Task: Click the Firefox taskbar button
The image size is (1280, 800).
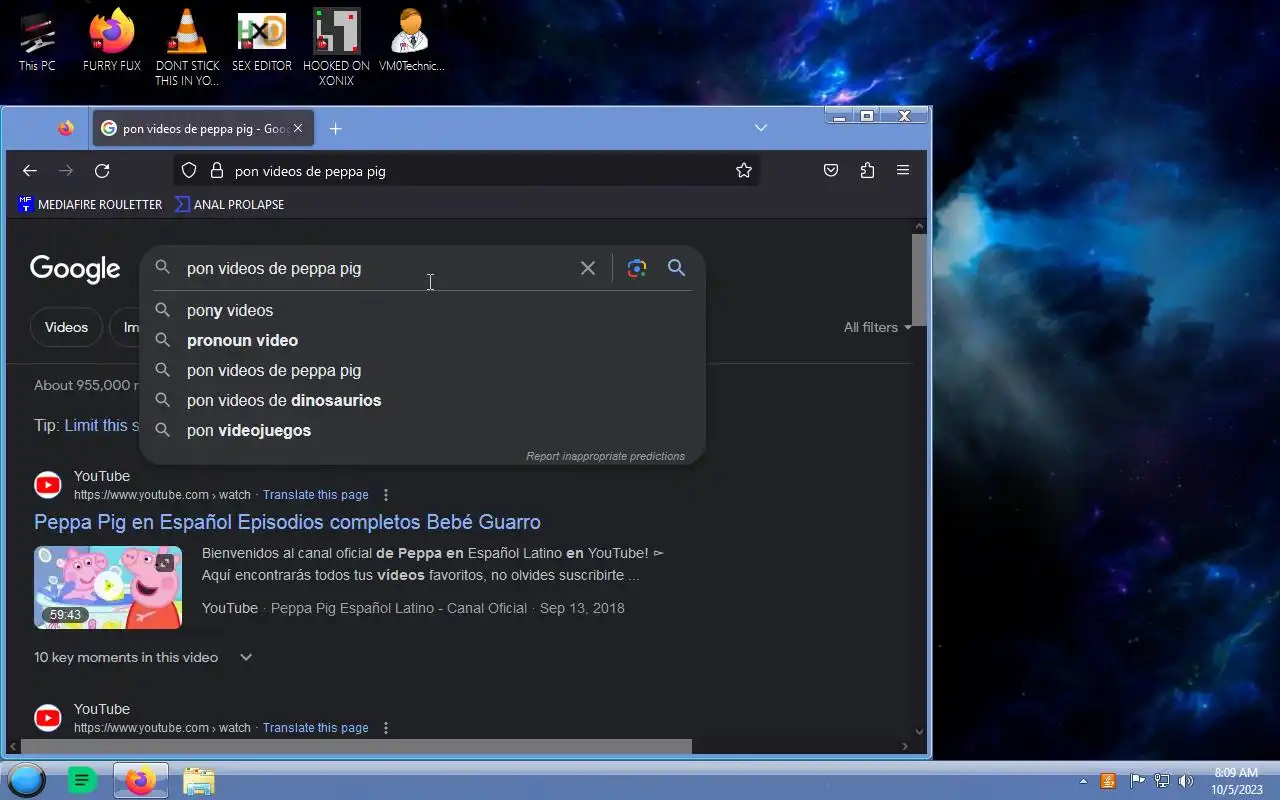Action: pyautogui.click(x=141, y=780)
